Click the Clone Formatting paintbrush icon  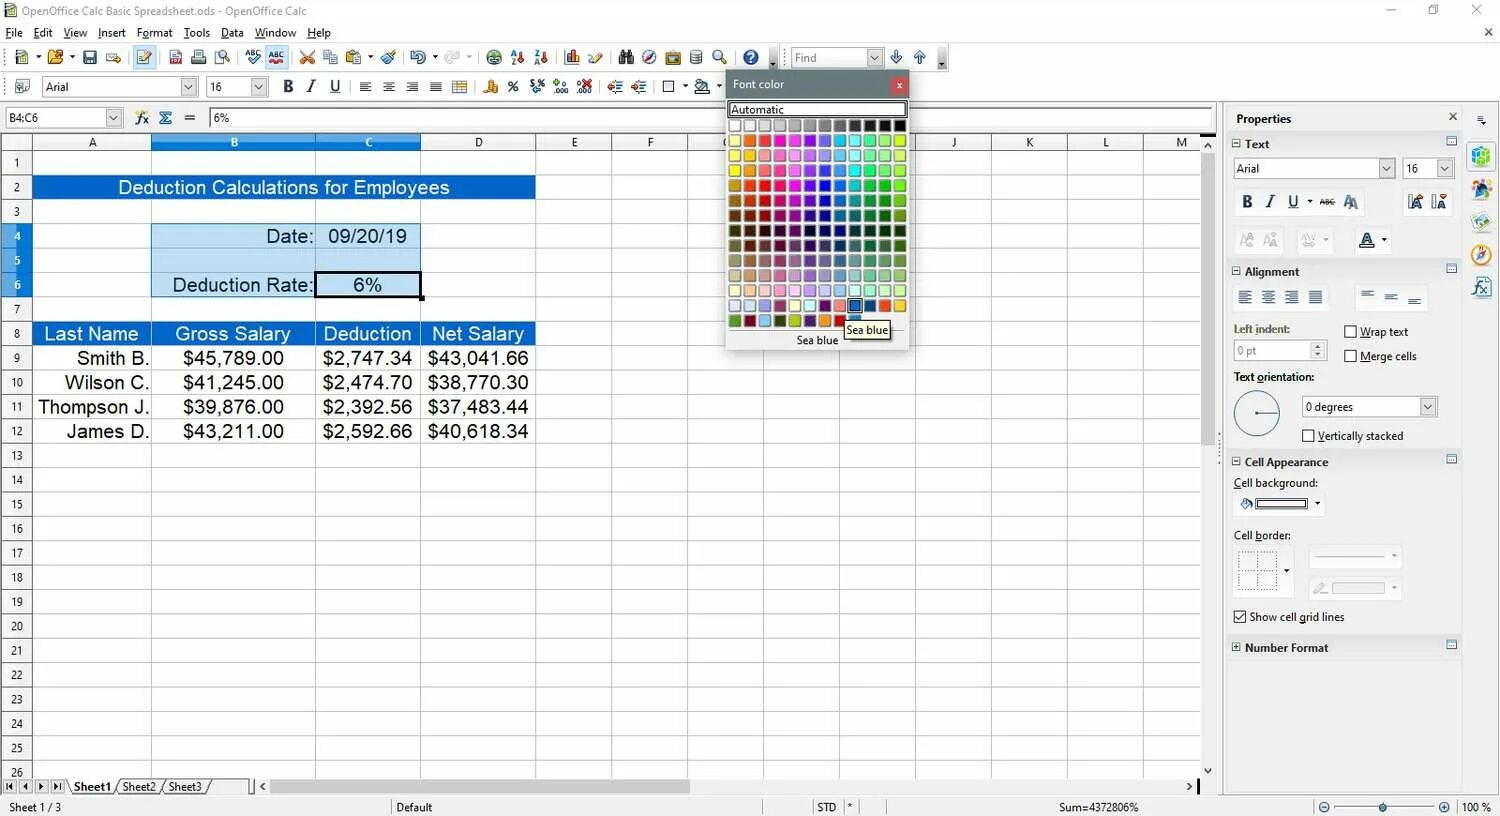point(389,58)
